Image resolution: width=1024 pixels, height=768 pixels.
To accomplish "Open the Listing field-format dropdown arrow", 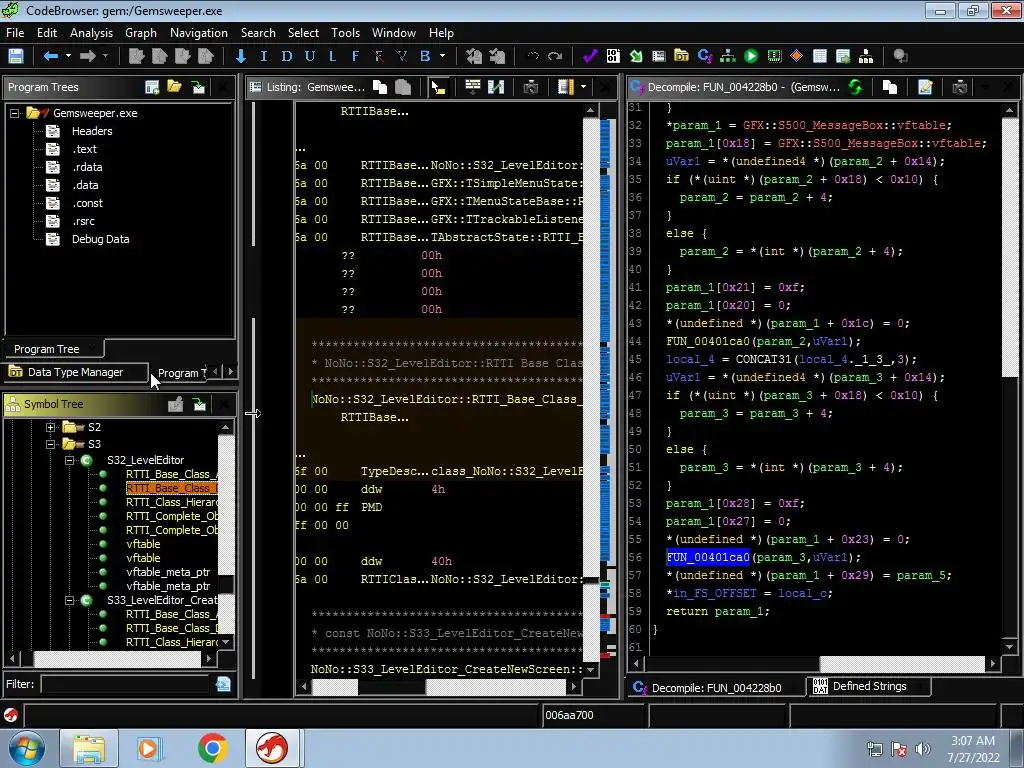I will coord(583,87).
